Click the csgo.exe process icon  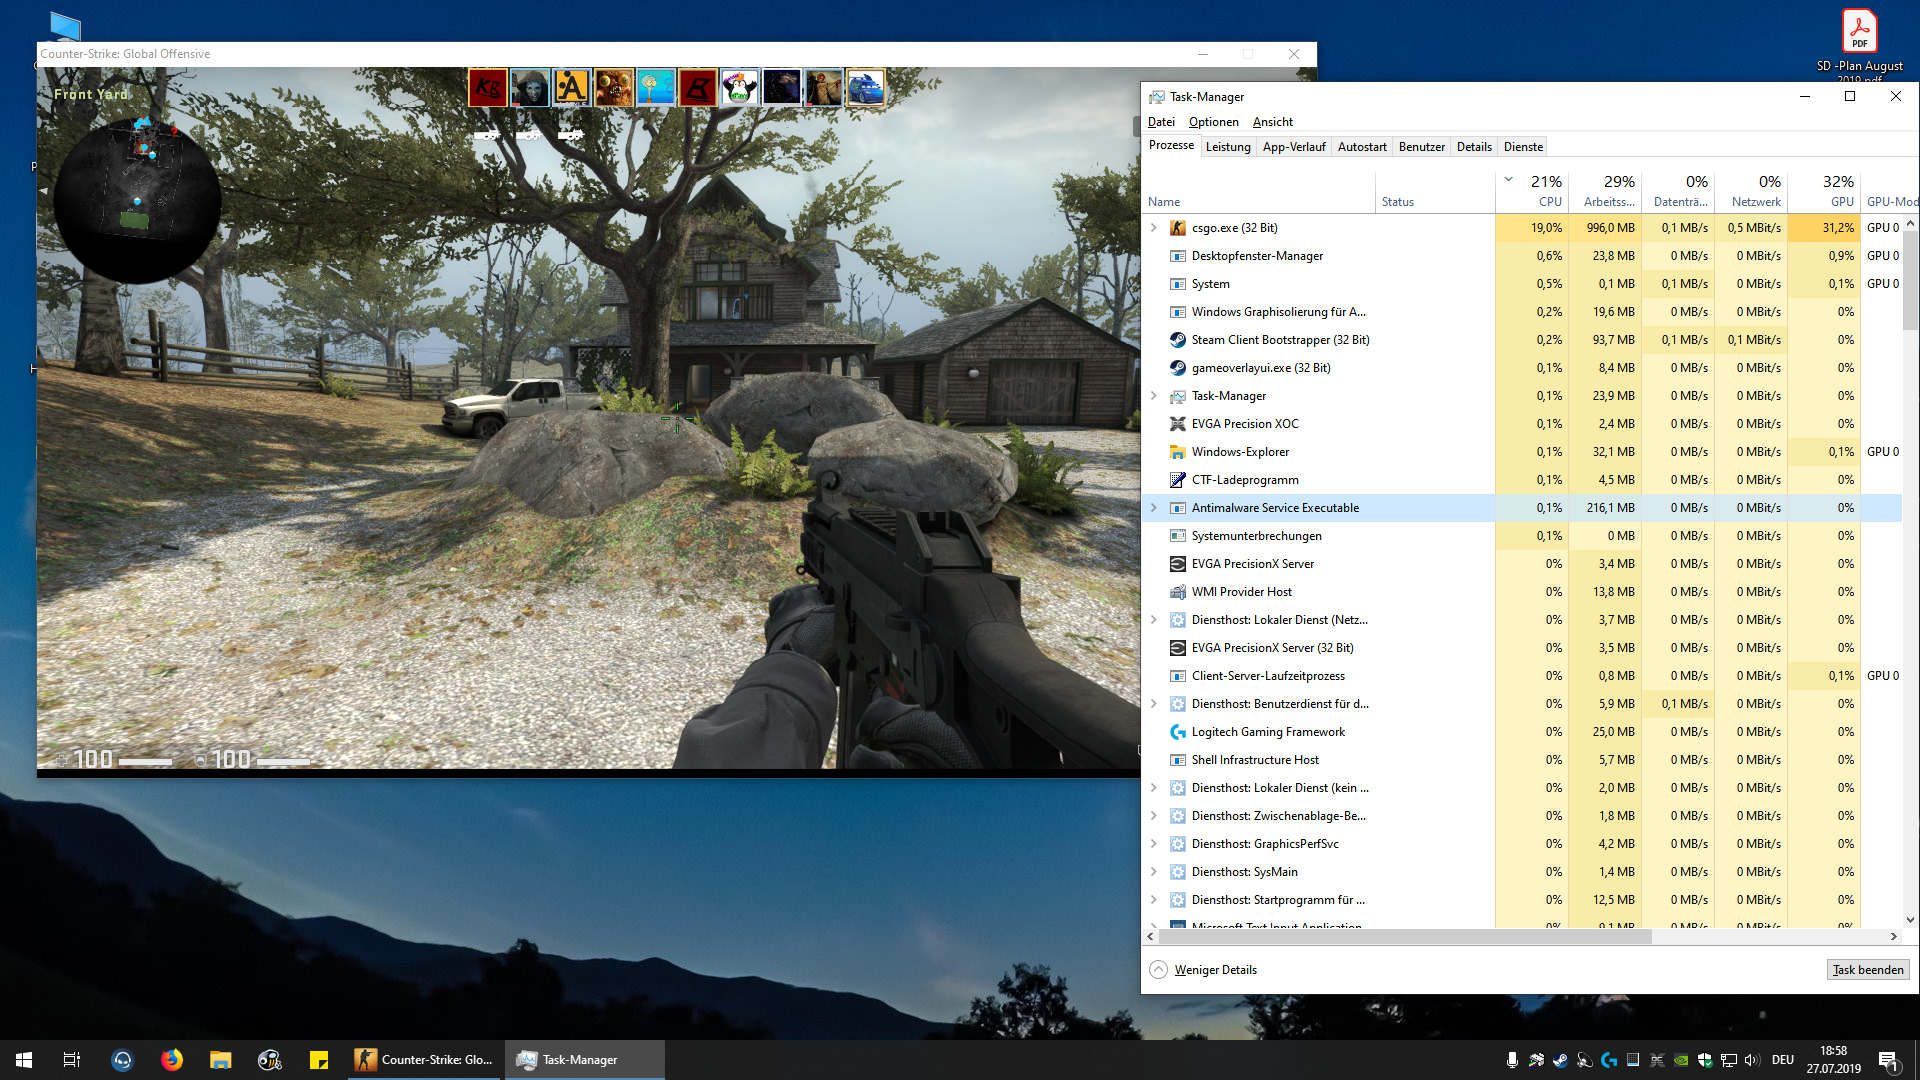point(1178,228)
